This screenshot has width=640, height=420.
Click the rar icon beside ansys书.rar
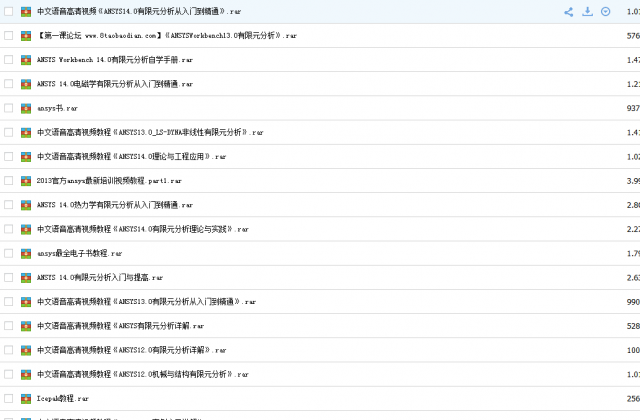tap(26, 109)
